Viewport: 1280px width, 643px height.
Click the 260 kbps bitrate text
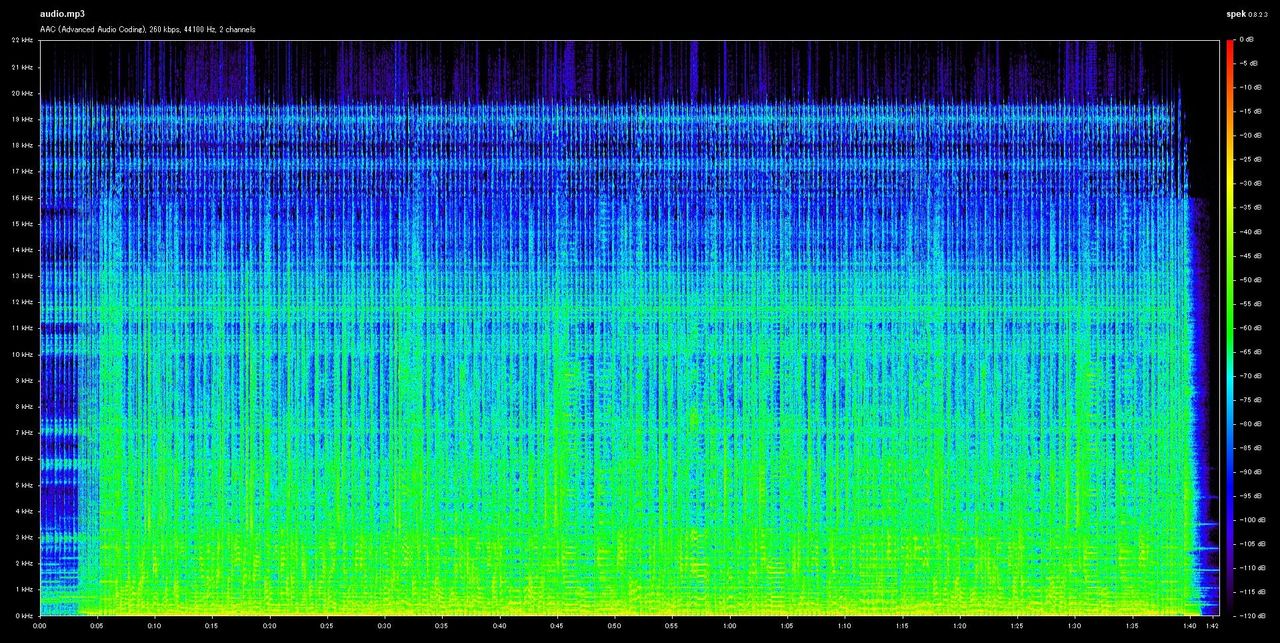point(165,29)
